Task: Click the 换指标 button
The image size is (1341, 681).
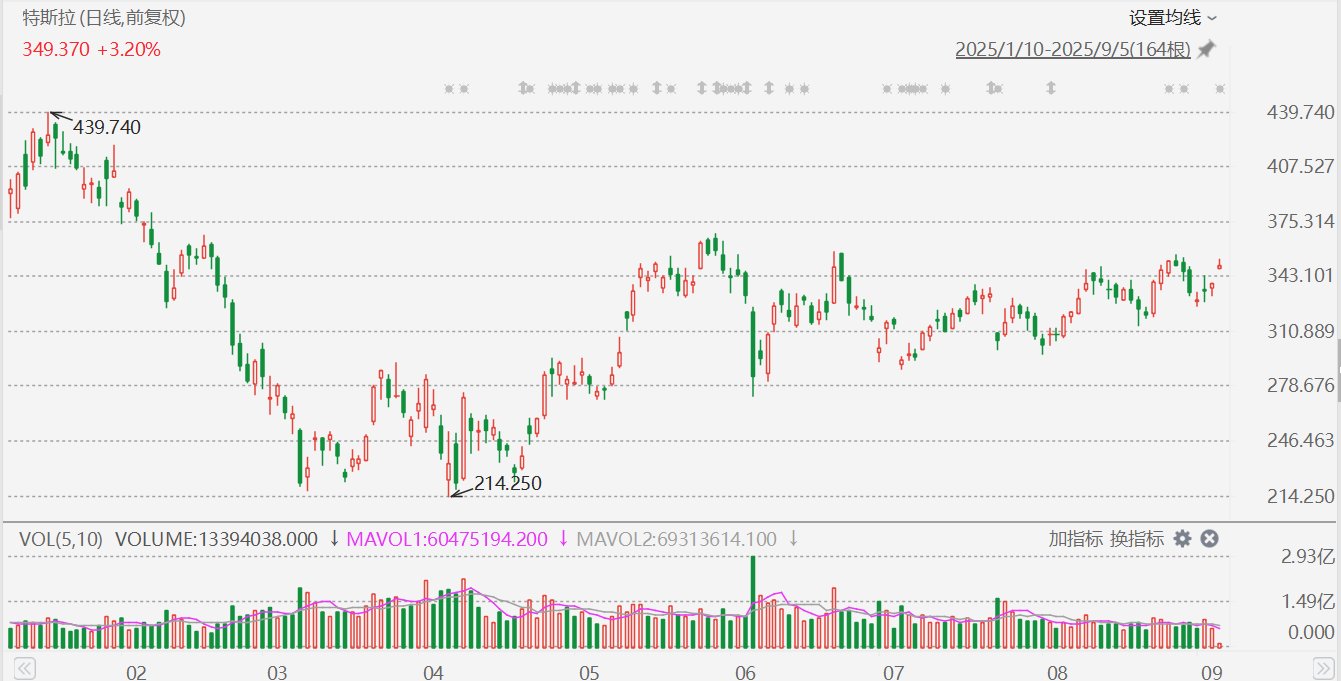Action: [x=1137, y=539]
